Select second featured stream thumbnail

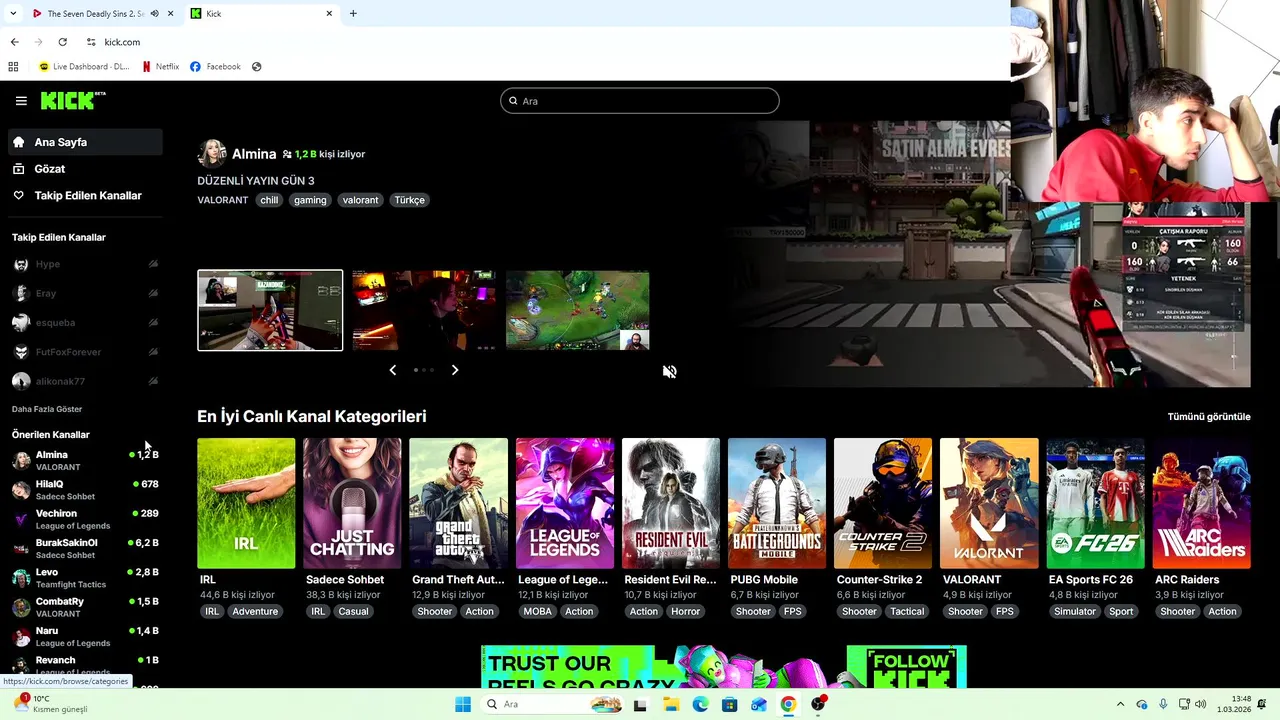coord(424,310)
